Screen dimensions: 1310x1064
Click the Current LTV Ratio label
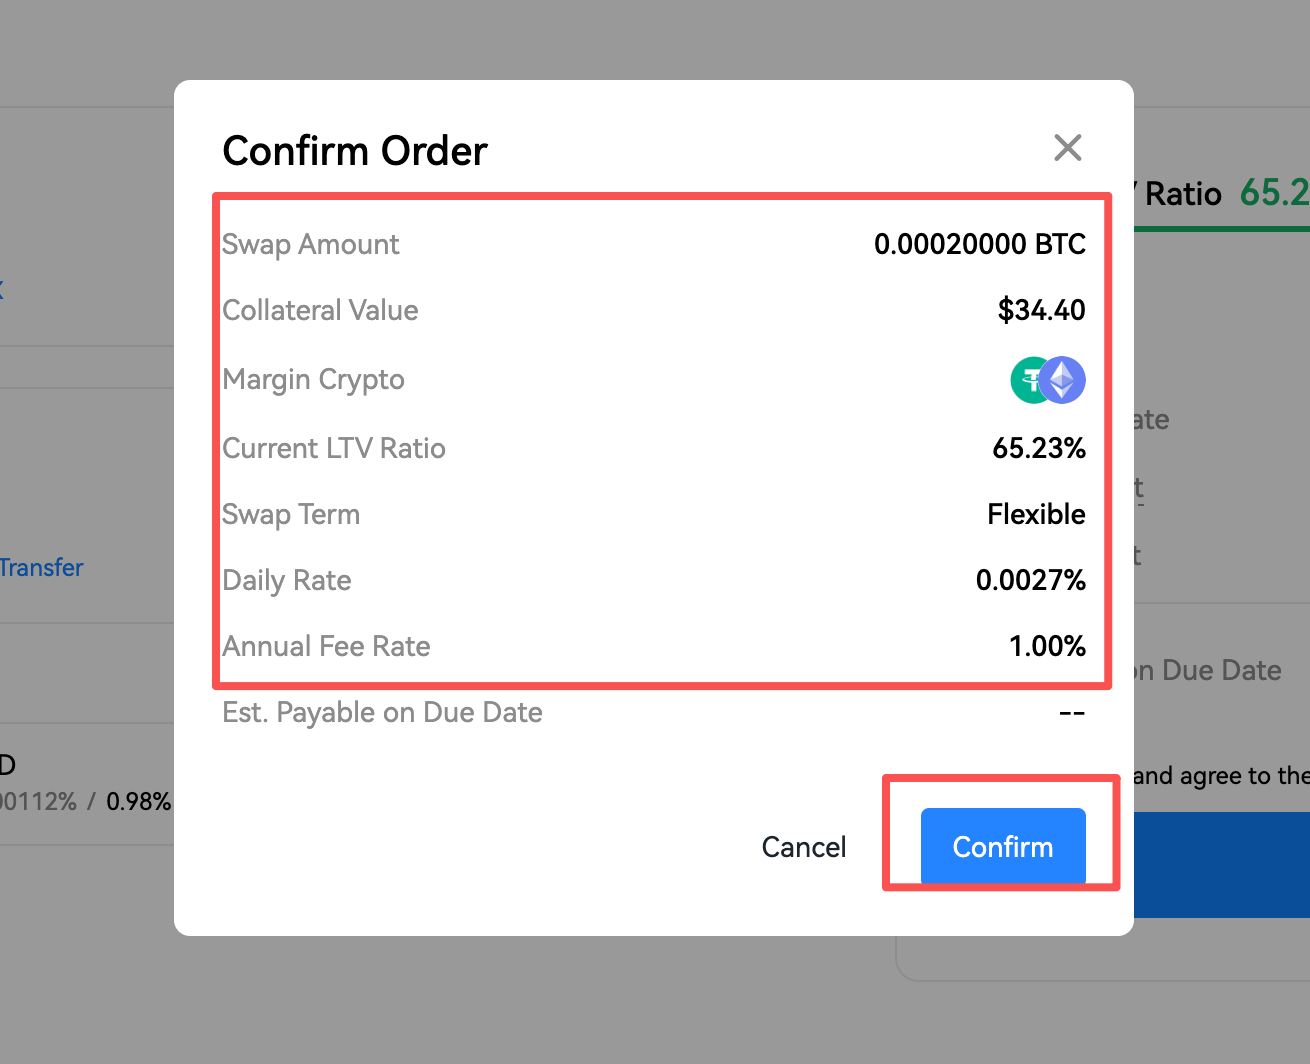(334, 448)
